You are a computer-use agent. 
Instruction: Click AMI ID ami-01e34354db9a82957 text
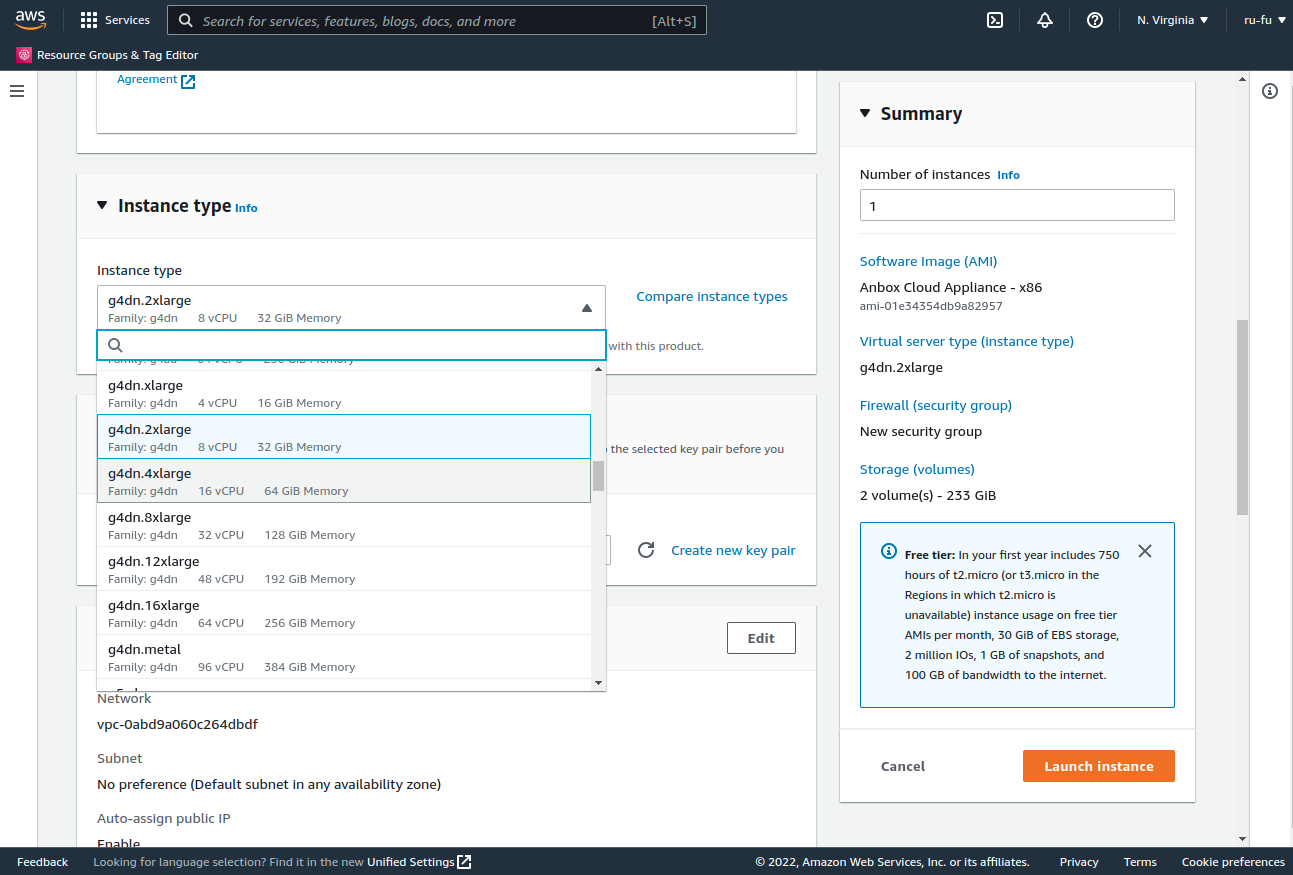click(x=931, y=306)
